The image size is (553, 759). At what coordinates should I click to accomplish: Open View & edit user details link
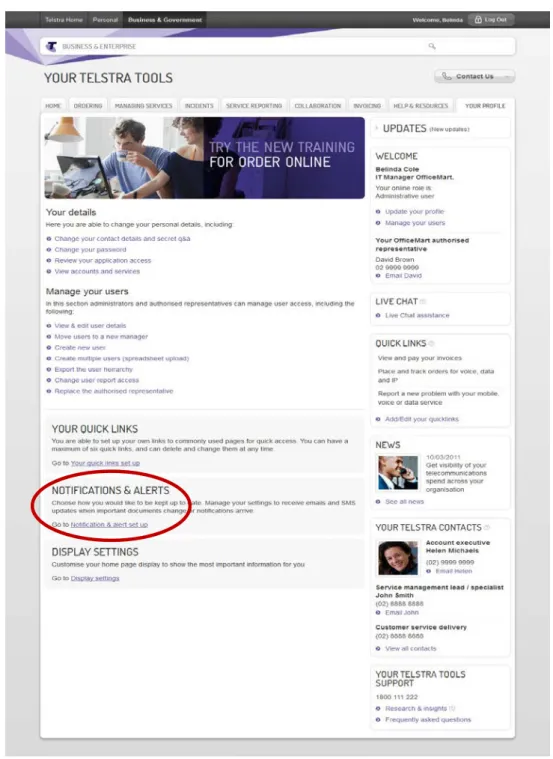pyautogui.click(x=90, y=326)
